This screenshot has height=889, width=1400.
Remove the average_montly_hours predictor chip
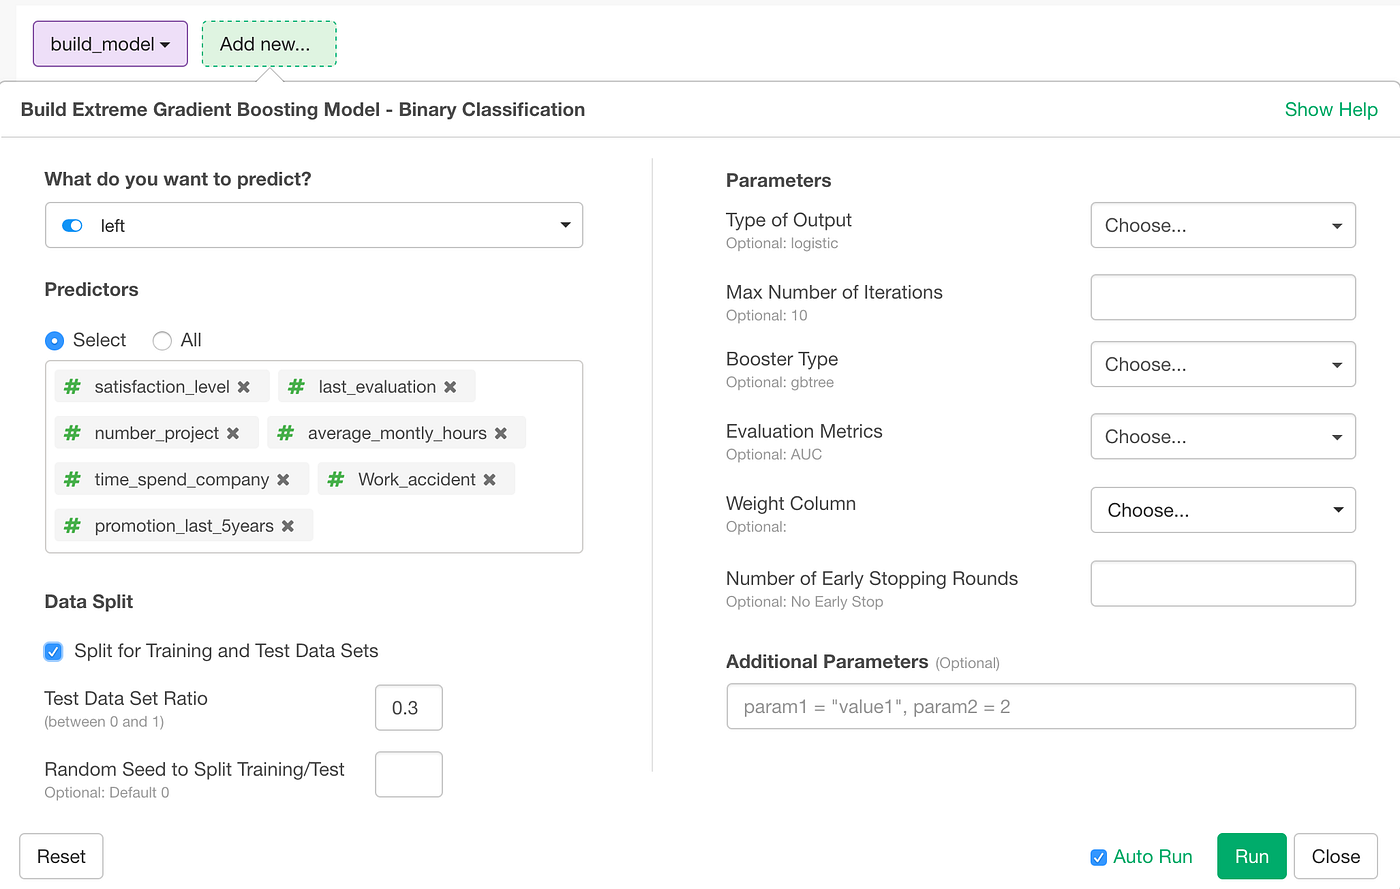(x=500, y=432)
